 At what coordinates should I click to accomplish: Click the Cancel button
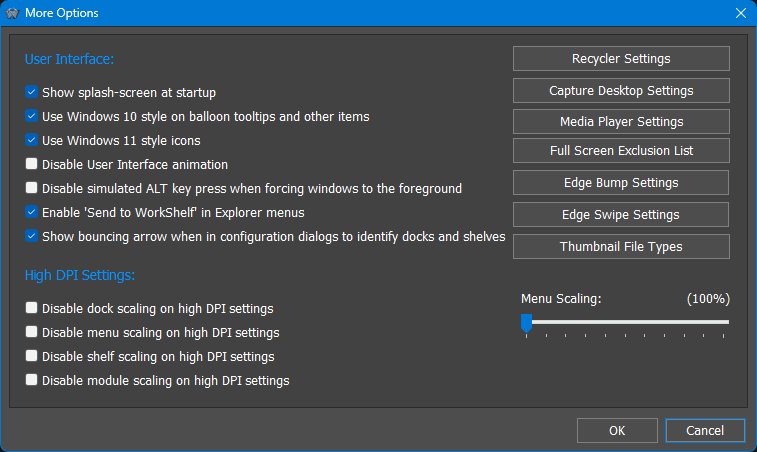click(705, 430)
